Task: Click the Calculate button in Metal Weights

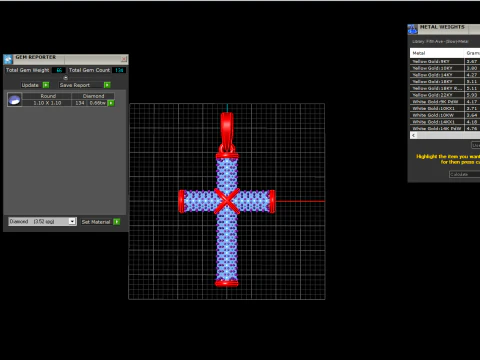Action: pos(464,174)
